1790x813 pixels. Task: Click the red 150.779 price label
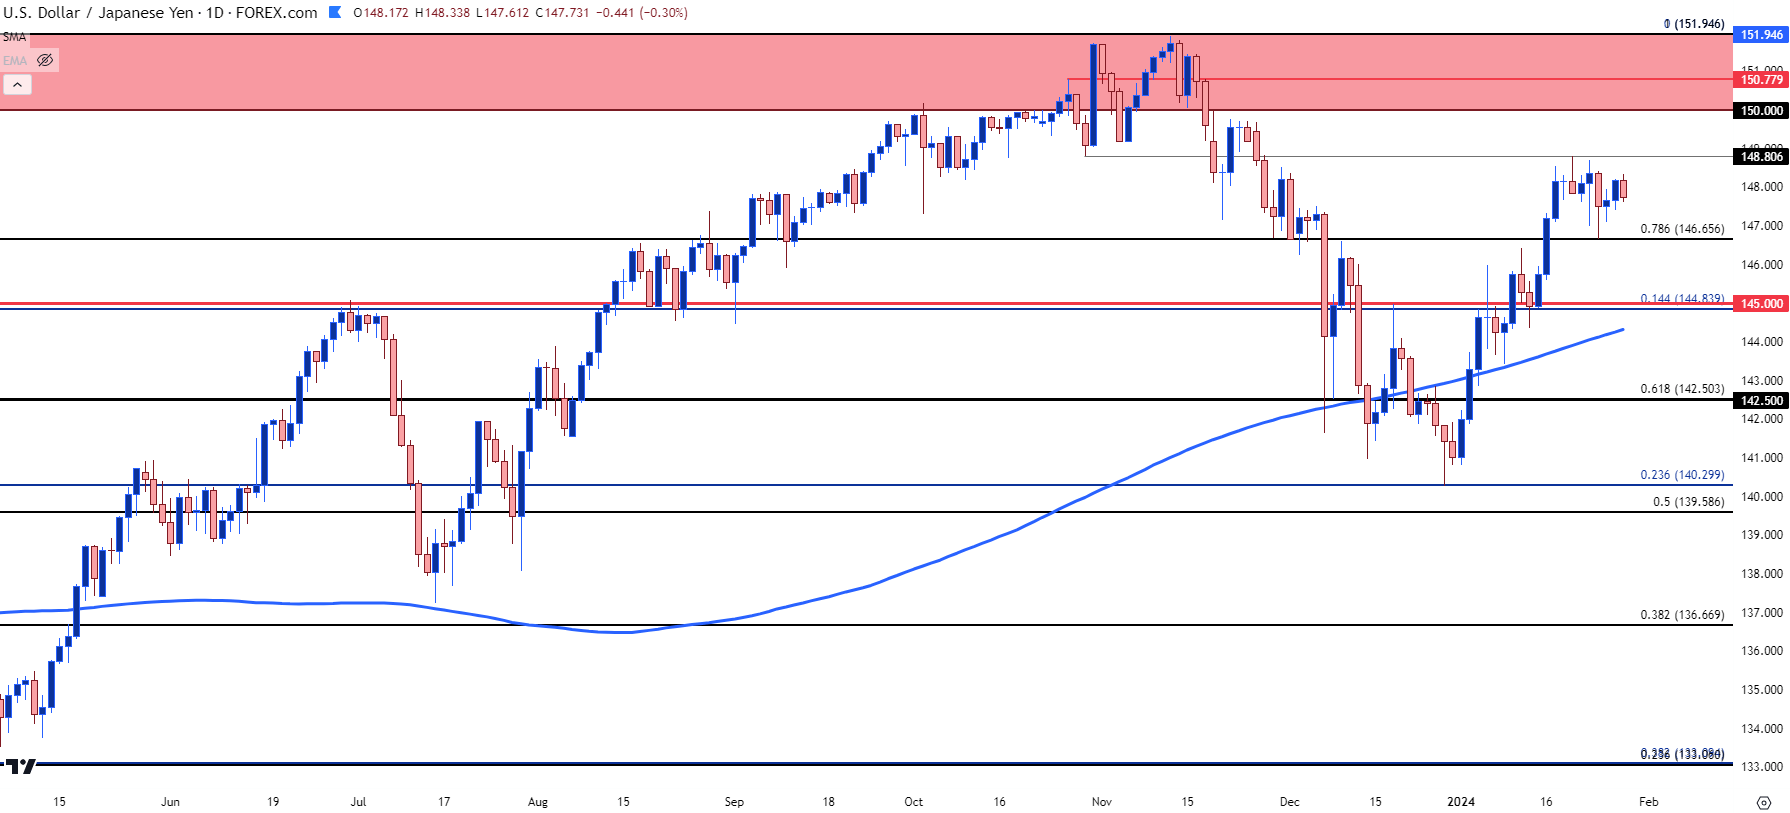click(1761, 79)
